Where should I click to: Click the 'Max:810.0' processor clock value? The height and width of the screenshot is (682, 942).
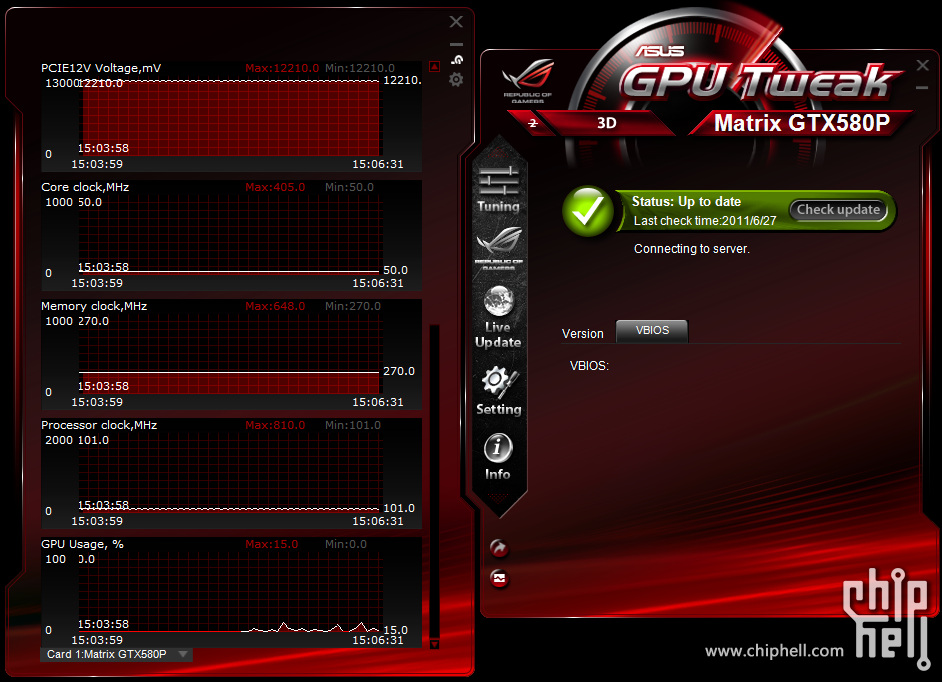[x=275, y=425]
